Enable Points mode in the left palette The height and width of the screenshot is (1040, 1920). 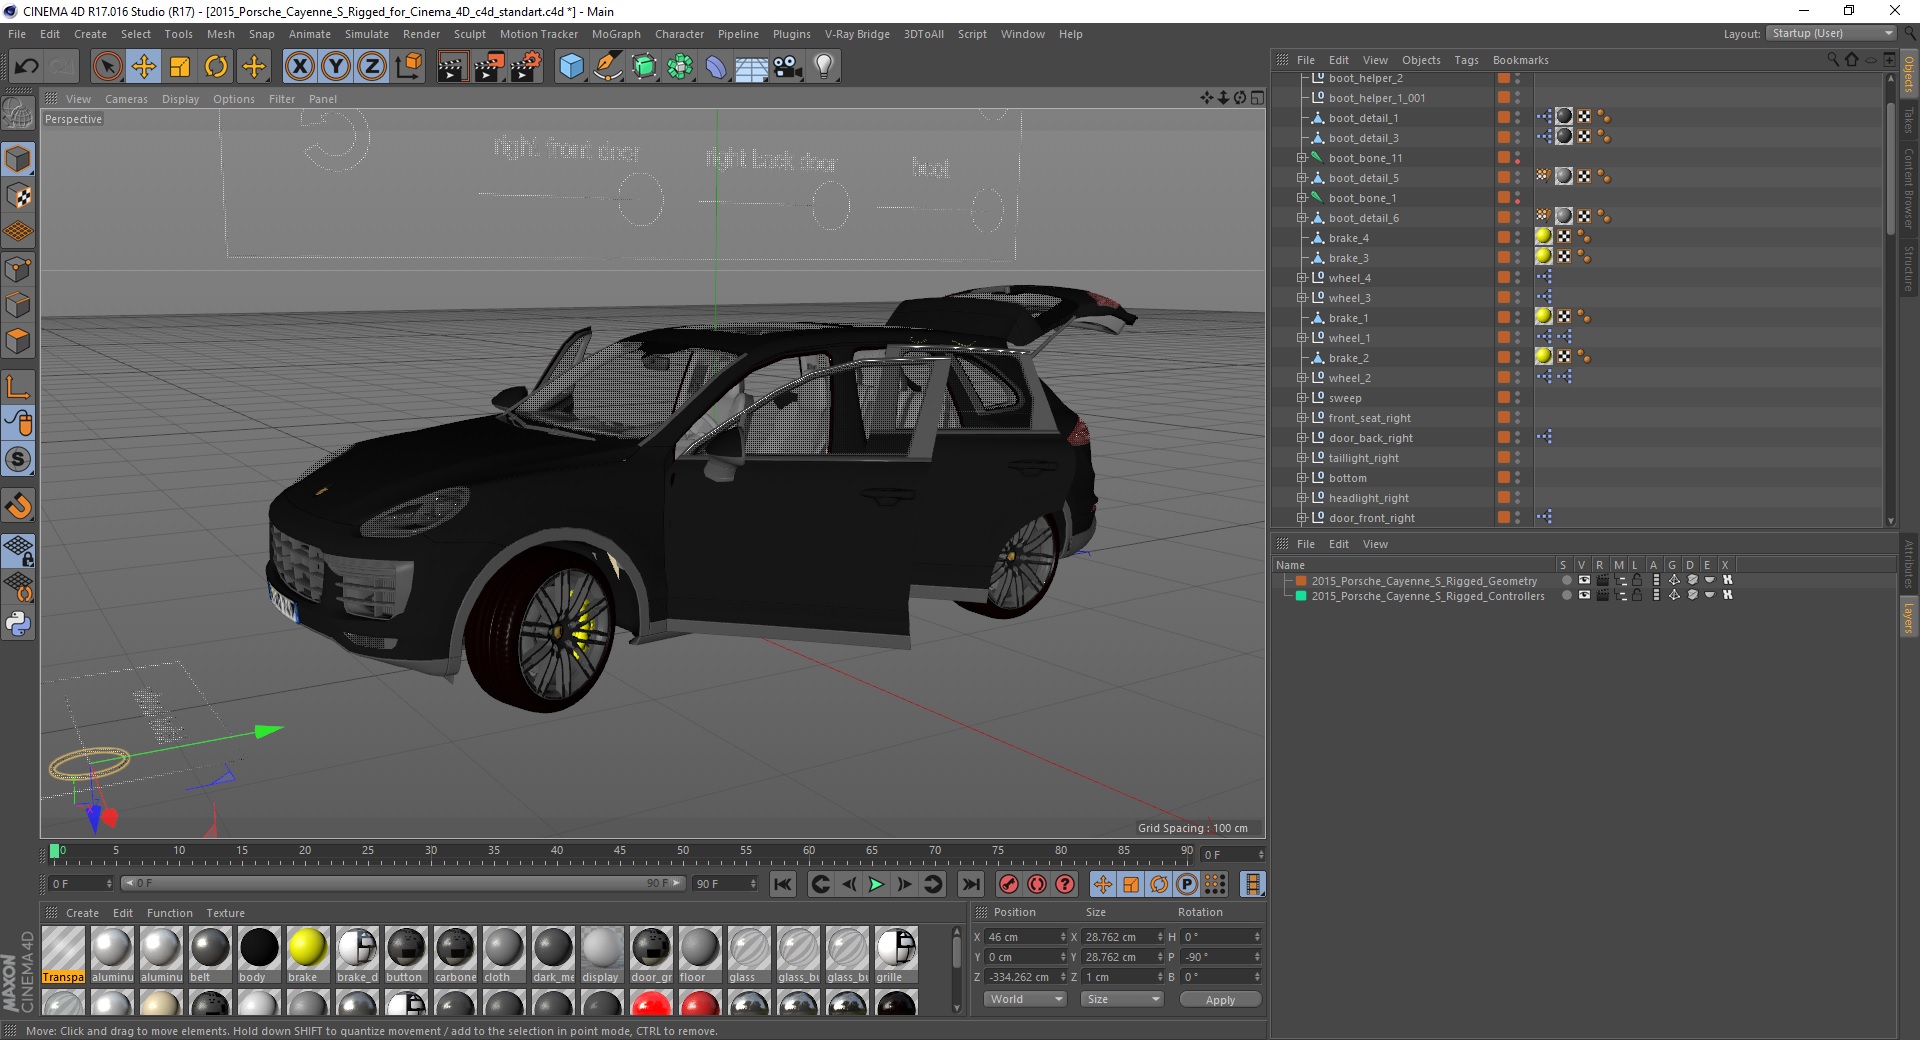click(x=18, y=269)
